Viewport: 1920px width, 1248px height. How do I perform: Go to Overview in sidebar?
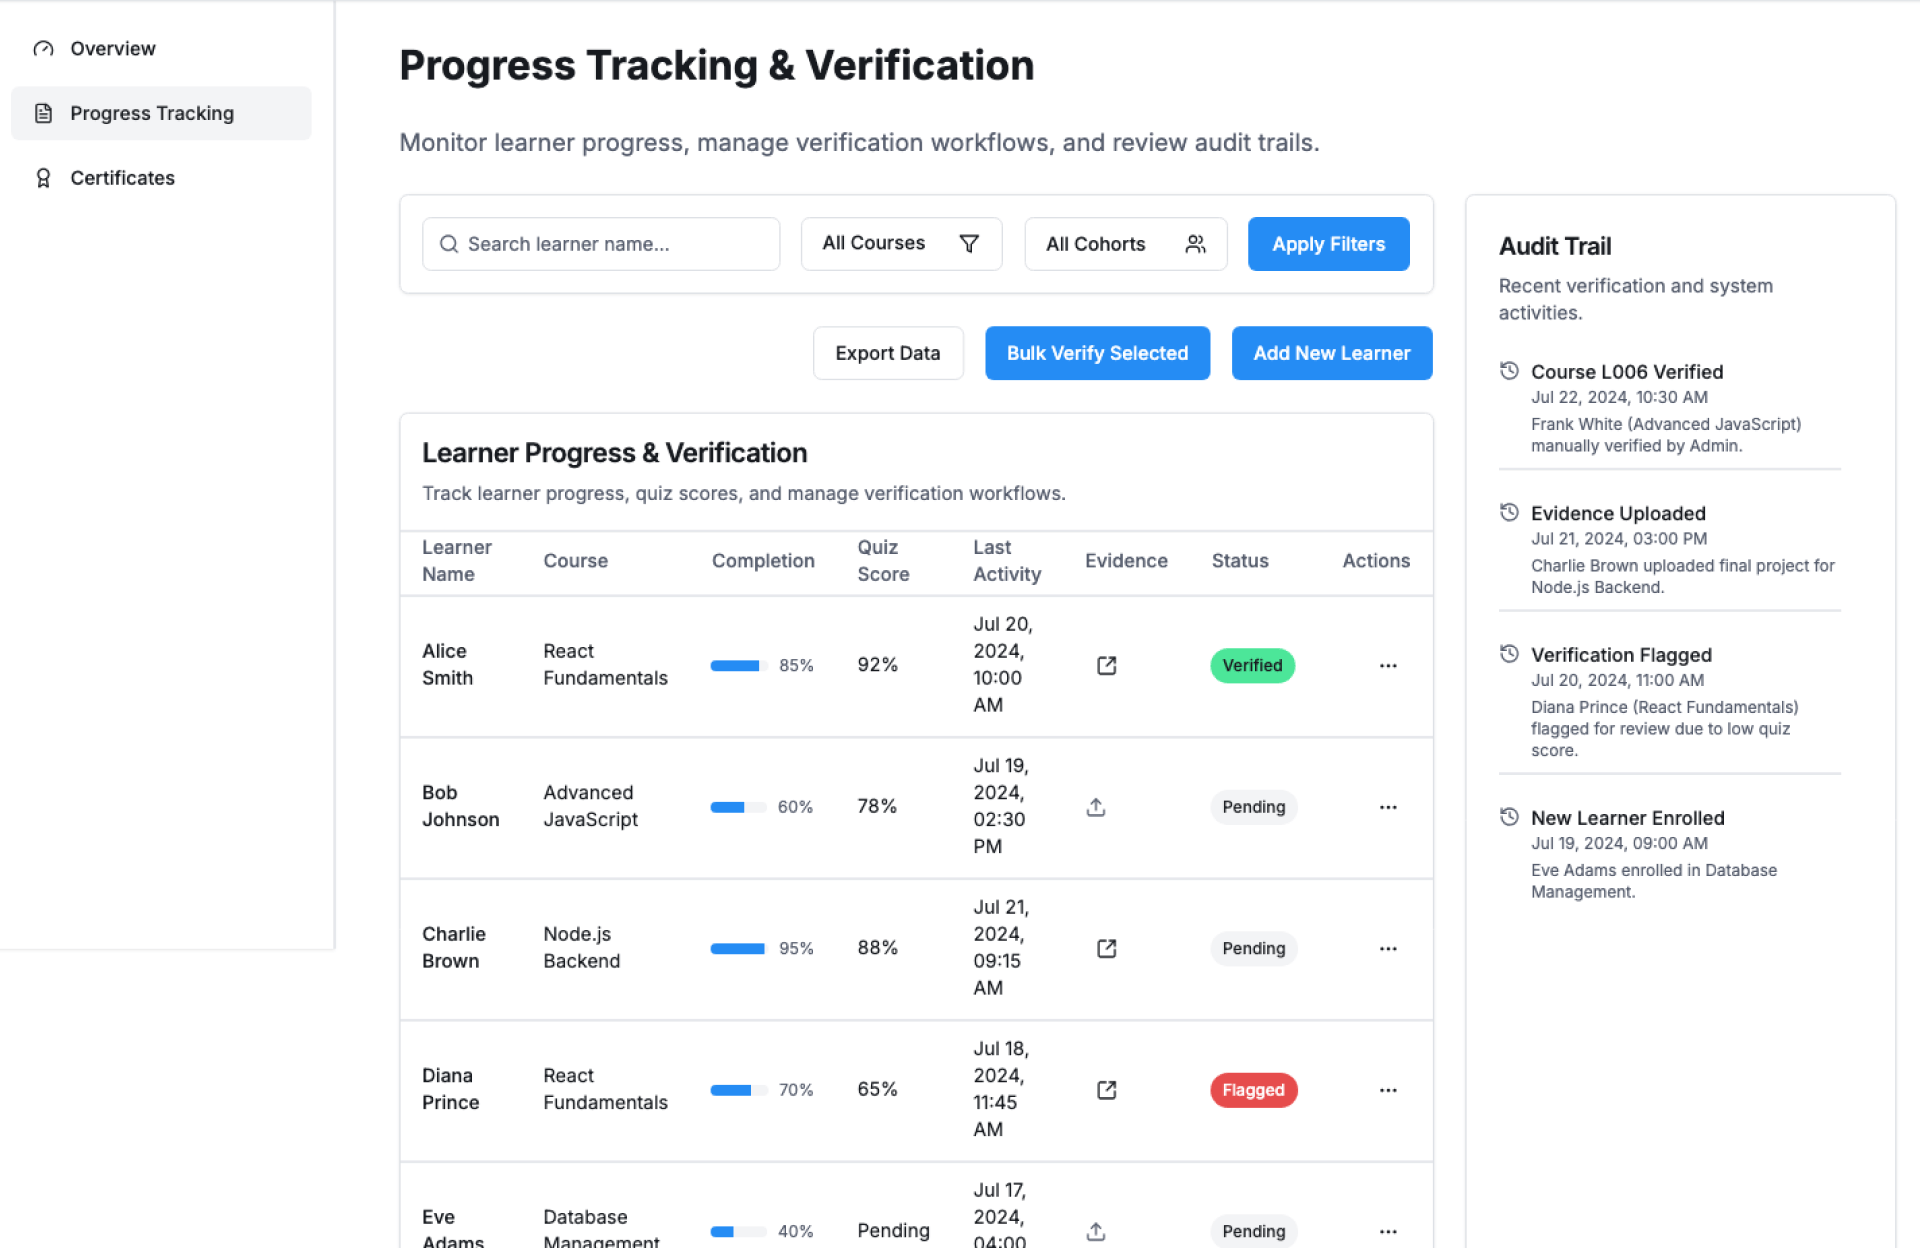click(112, 49)
